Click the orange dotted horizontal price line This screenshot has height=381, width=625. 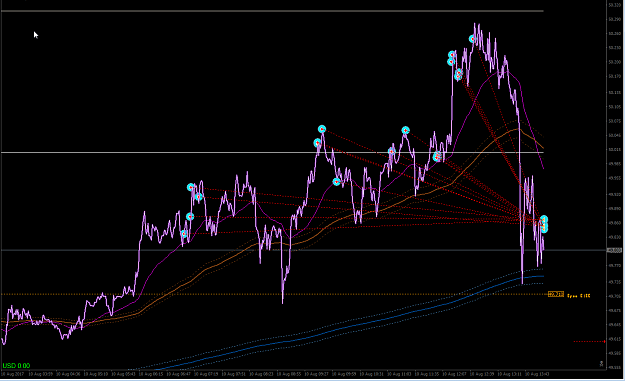coord(274,295)
